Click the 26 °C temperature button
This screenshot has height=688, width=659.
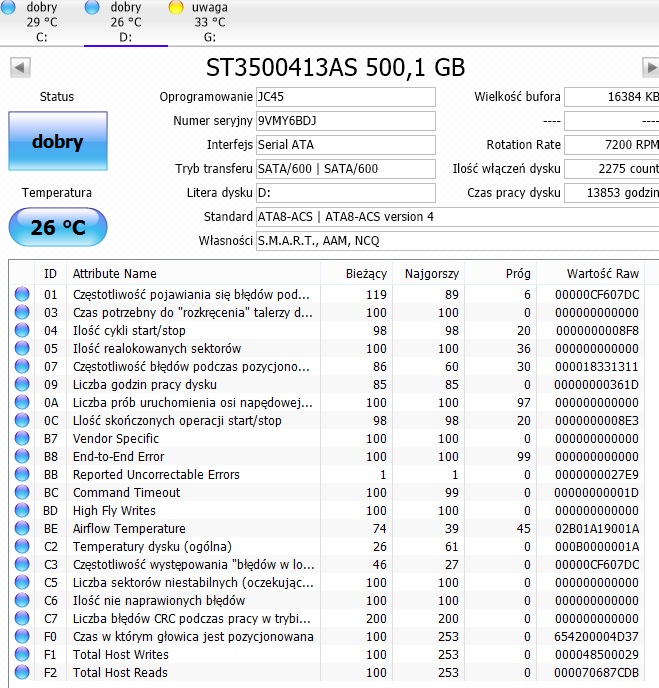click(58, 227)
